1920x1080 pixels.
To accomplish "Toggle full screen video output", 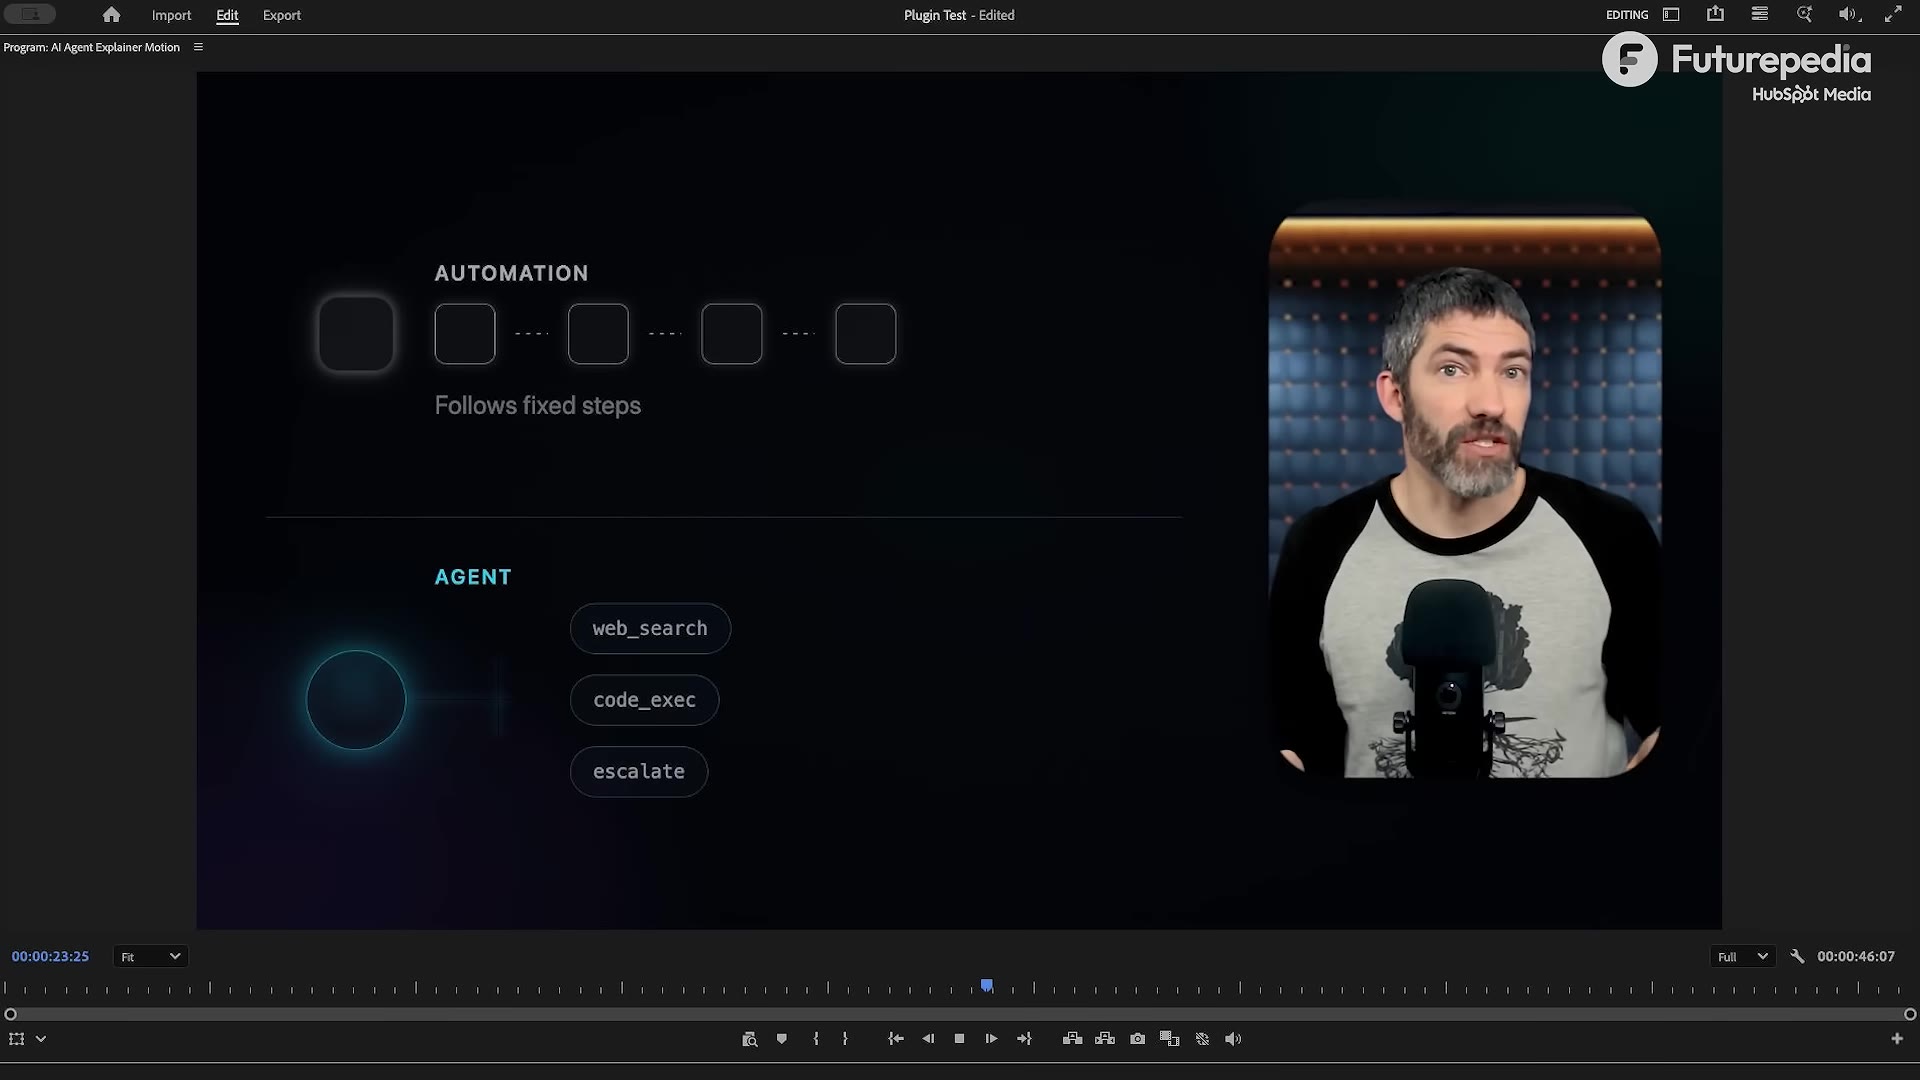I will coord(1893,14).
